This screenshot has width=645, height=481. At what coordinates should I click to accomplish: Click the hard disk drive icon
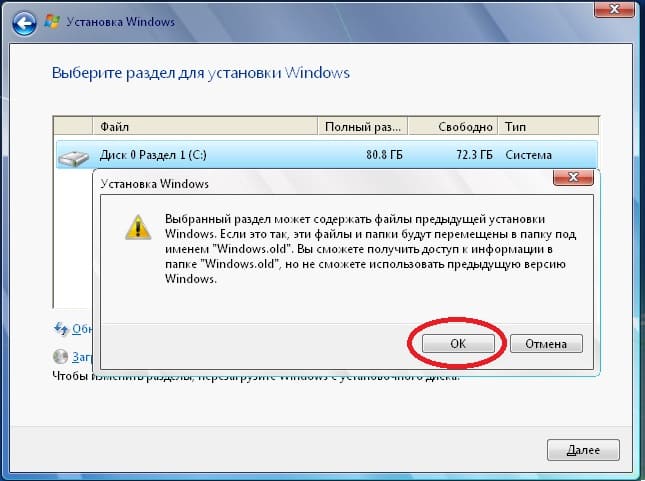pos(72,156)
